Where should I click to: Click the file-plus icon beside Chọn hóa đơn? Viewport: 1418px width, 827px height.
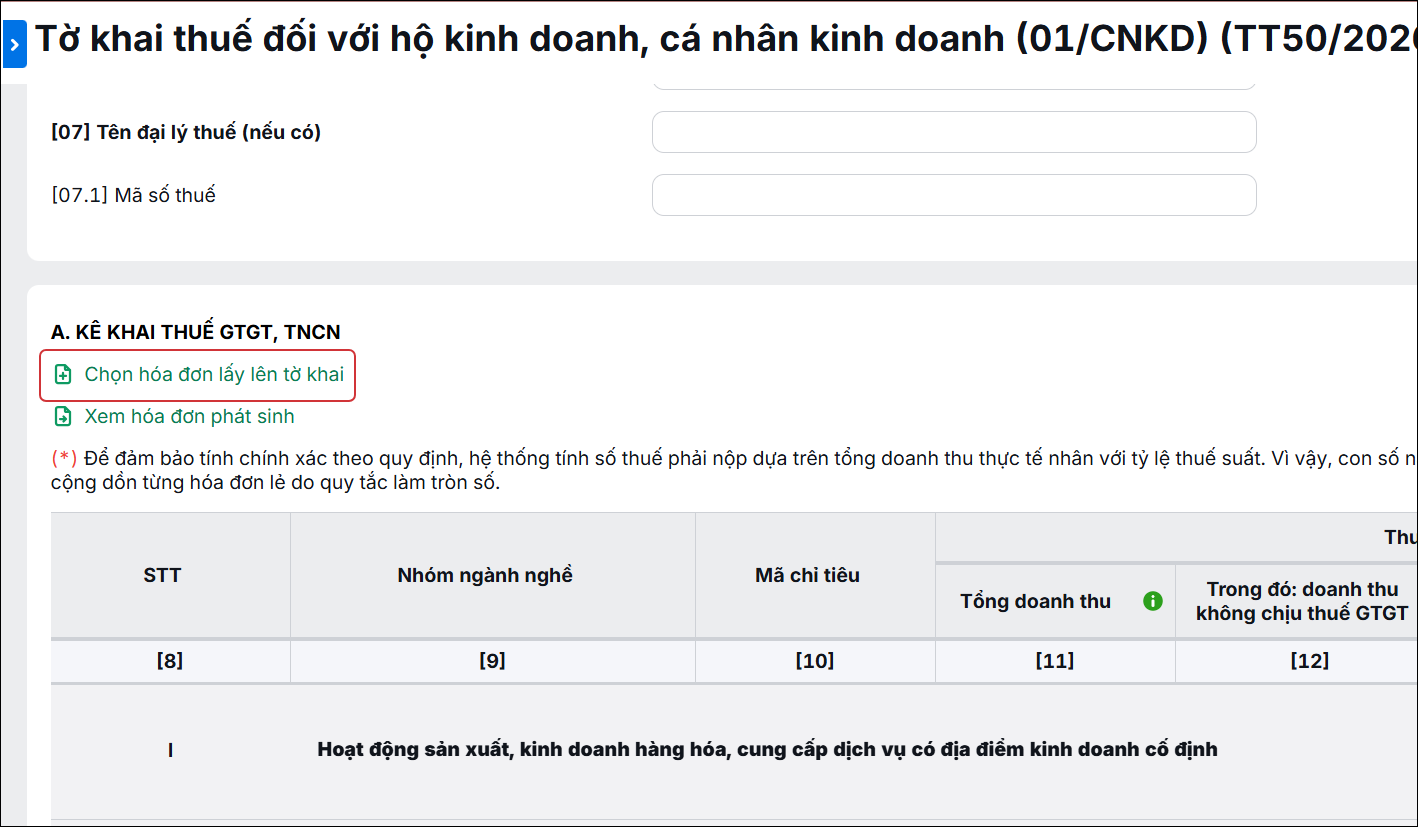(x=63, y=375)
